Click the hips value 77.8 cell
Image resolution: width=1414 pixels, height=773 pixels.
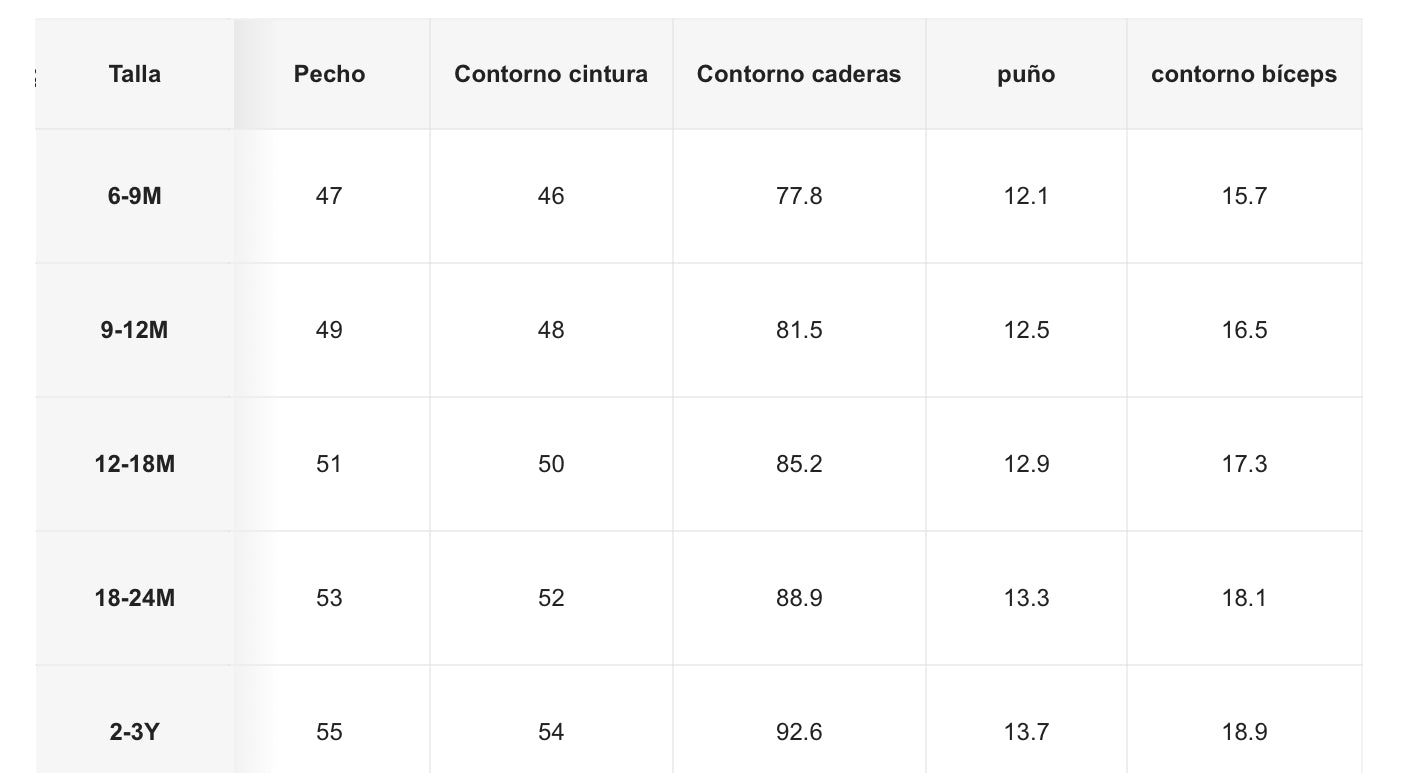[799, 196]
